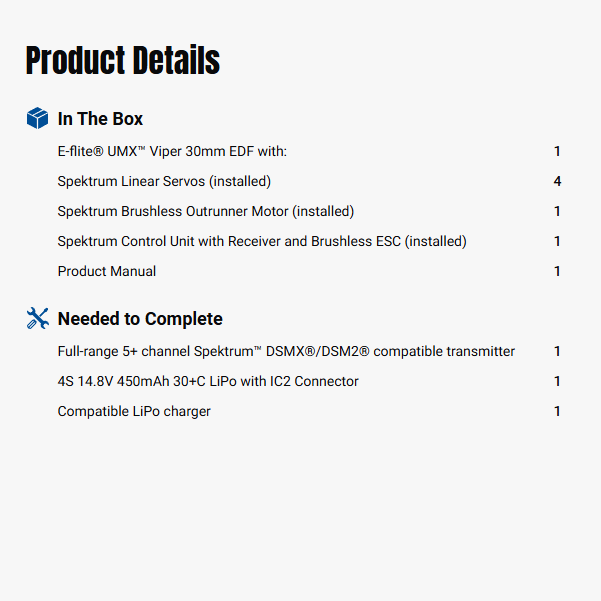Click the Product Details heading

122,61
